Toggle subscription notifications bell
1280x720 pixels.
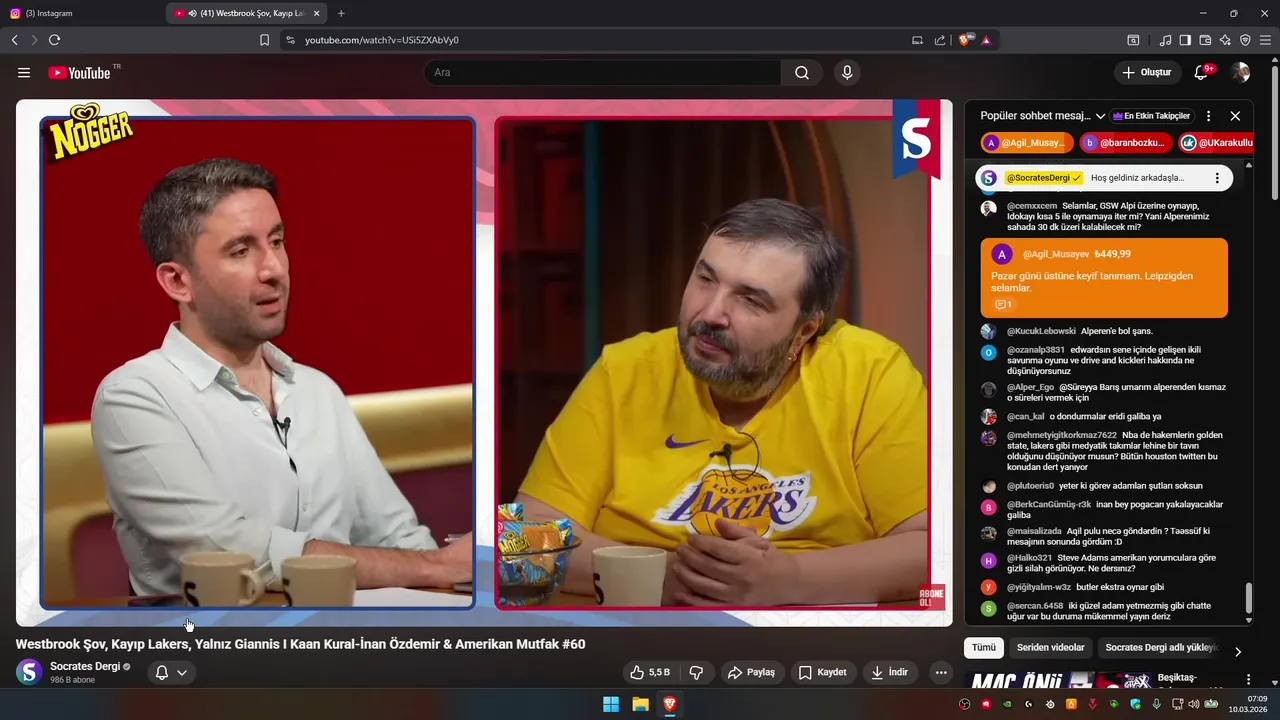point(161,673)
